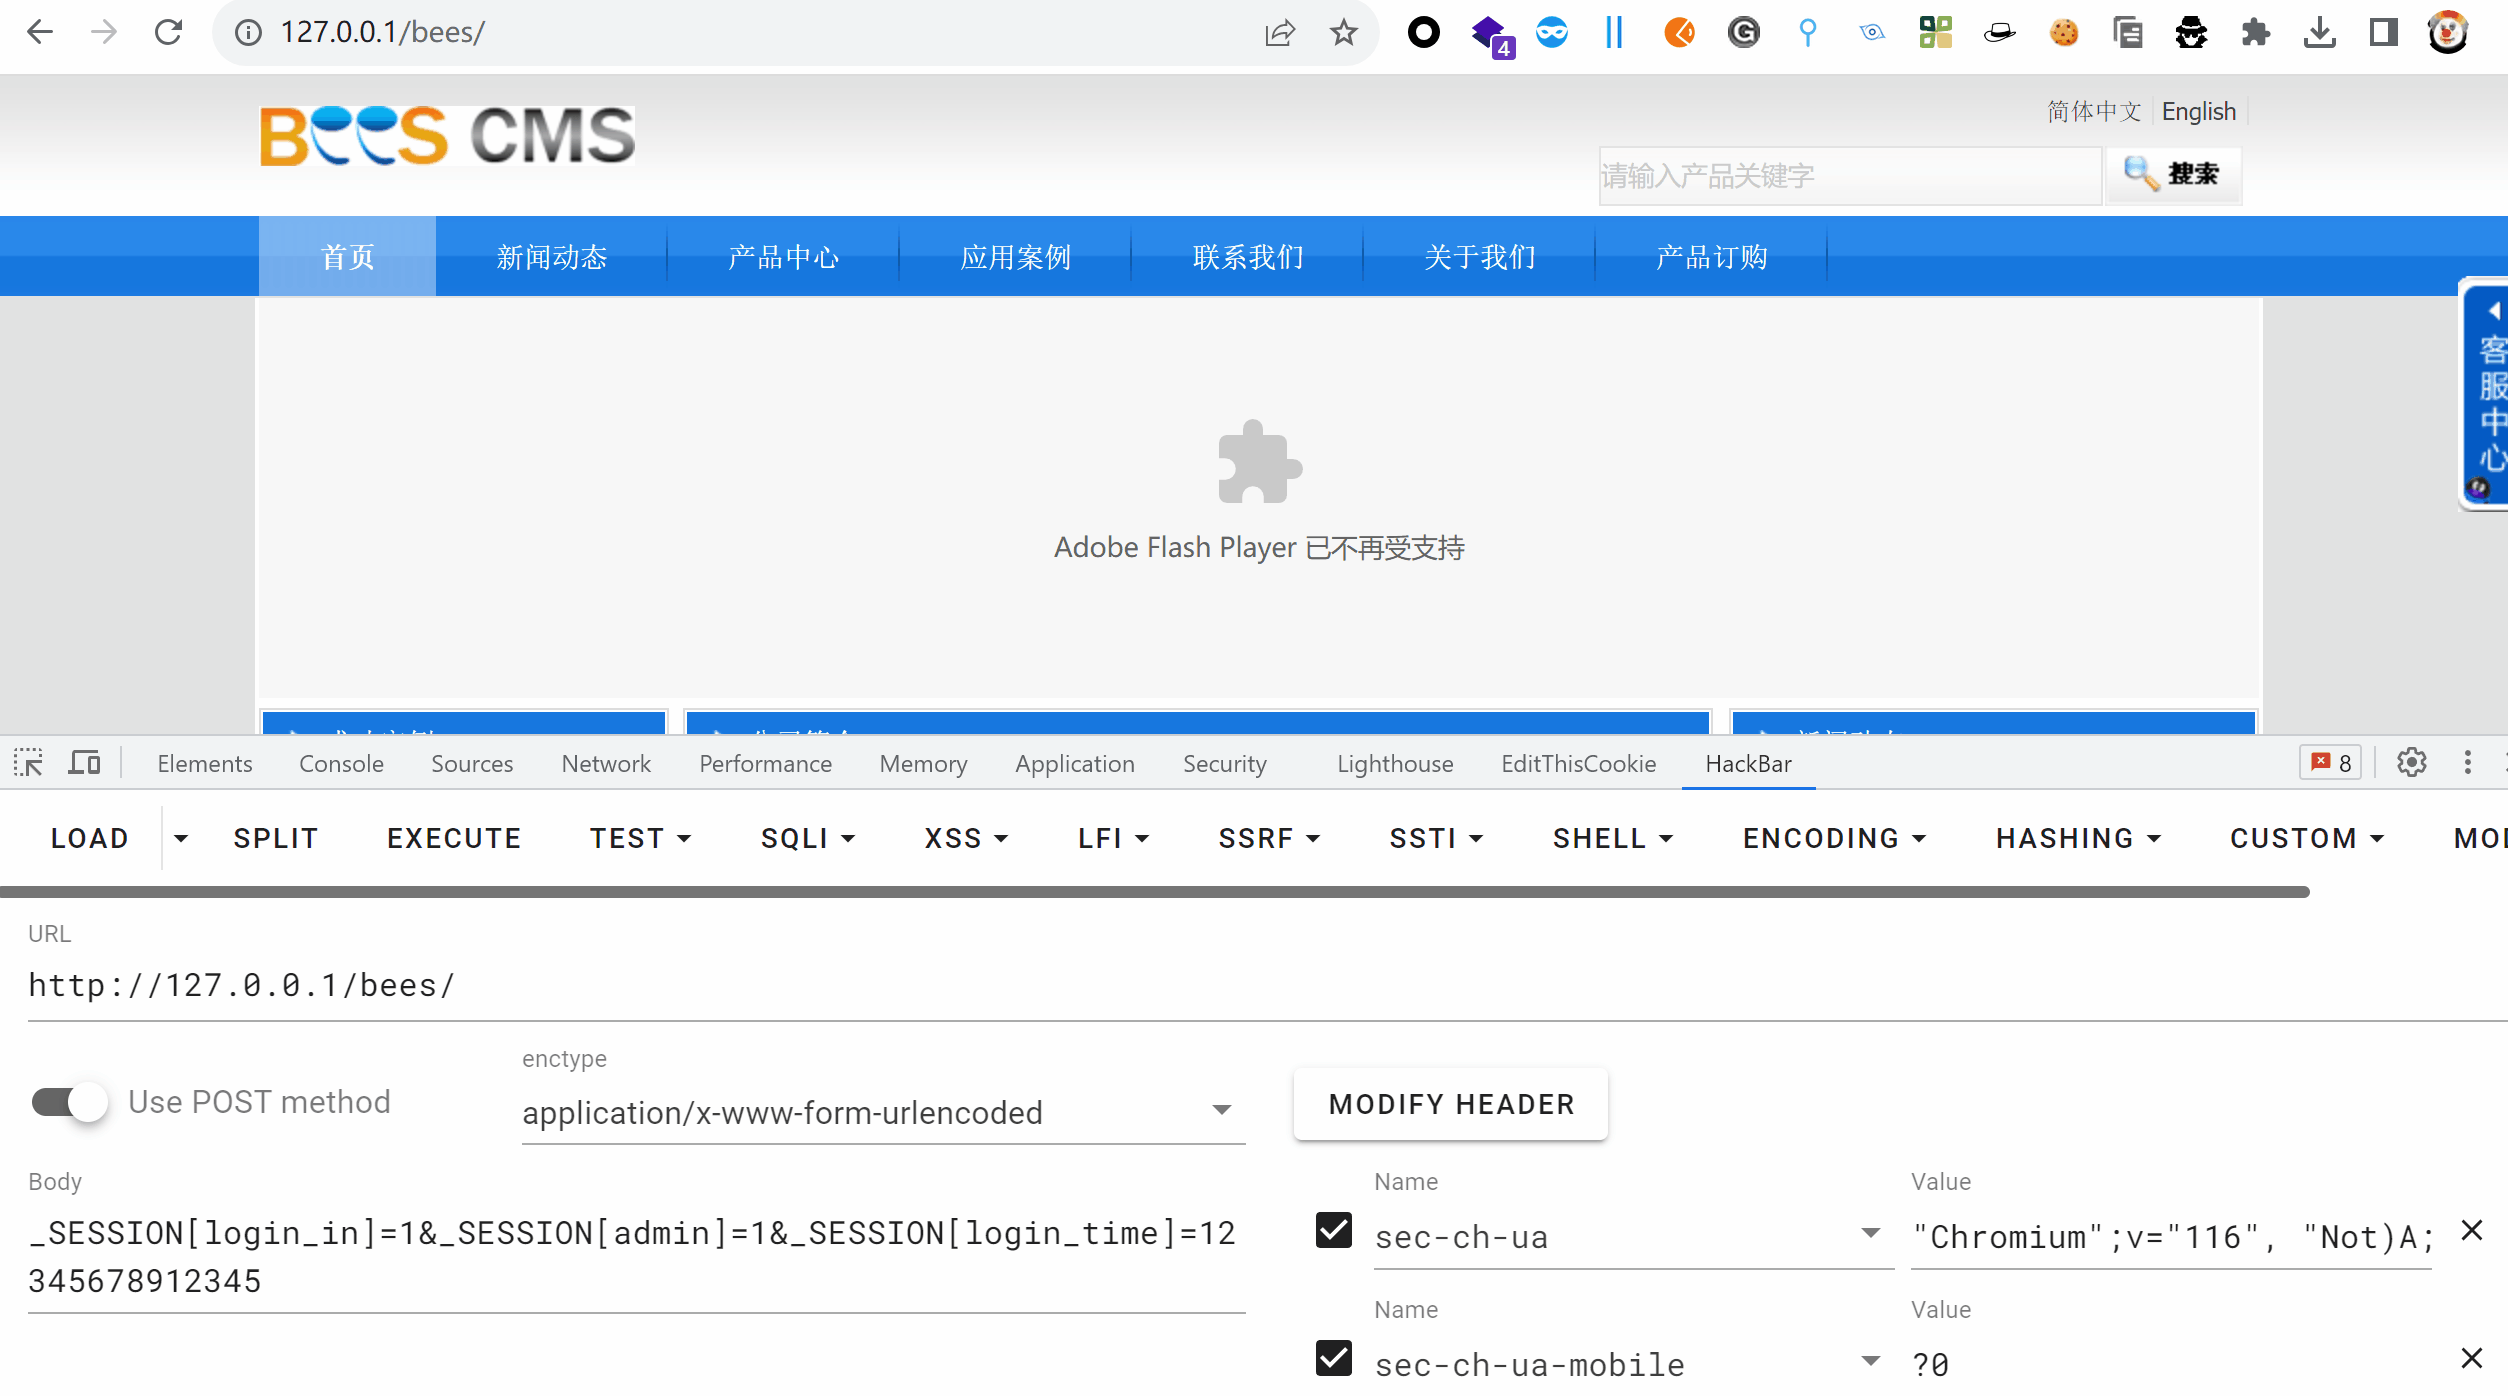Toggle the device toolbar icon
2508x1396 pixels.
(85, 763)
